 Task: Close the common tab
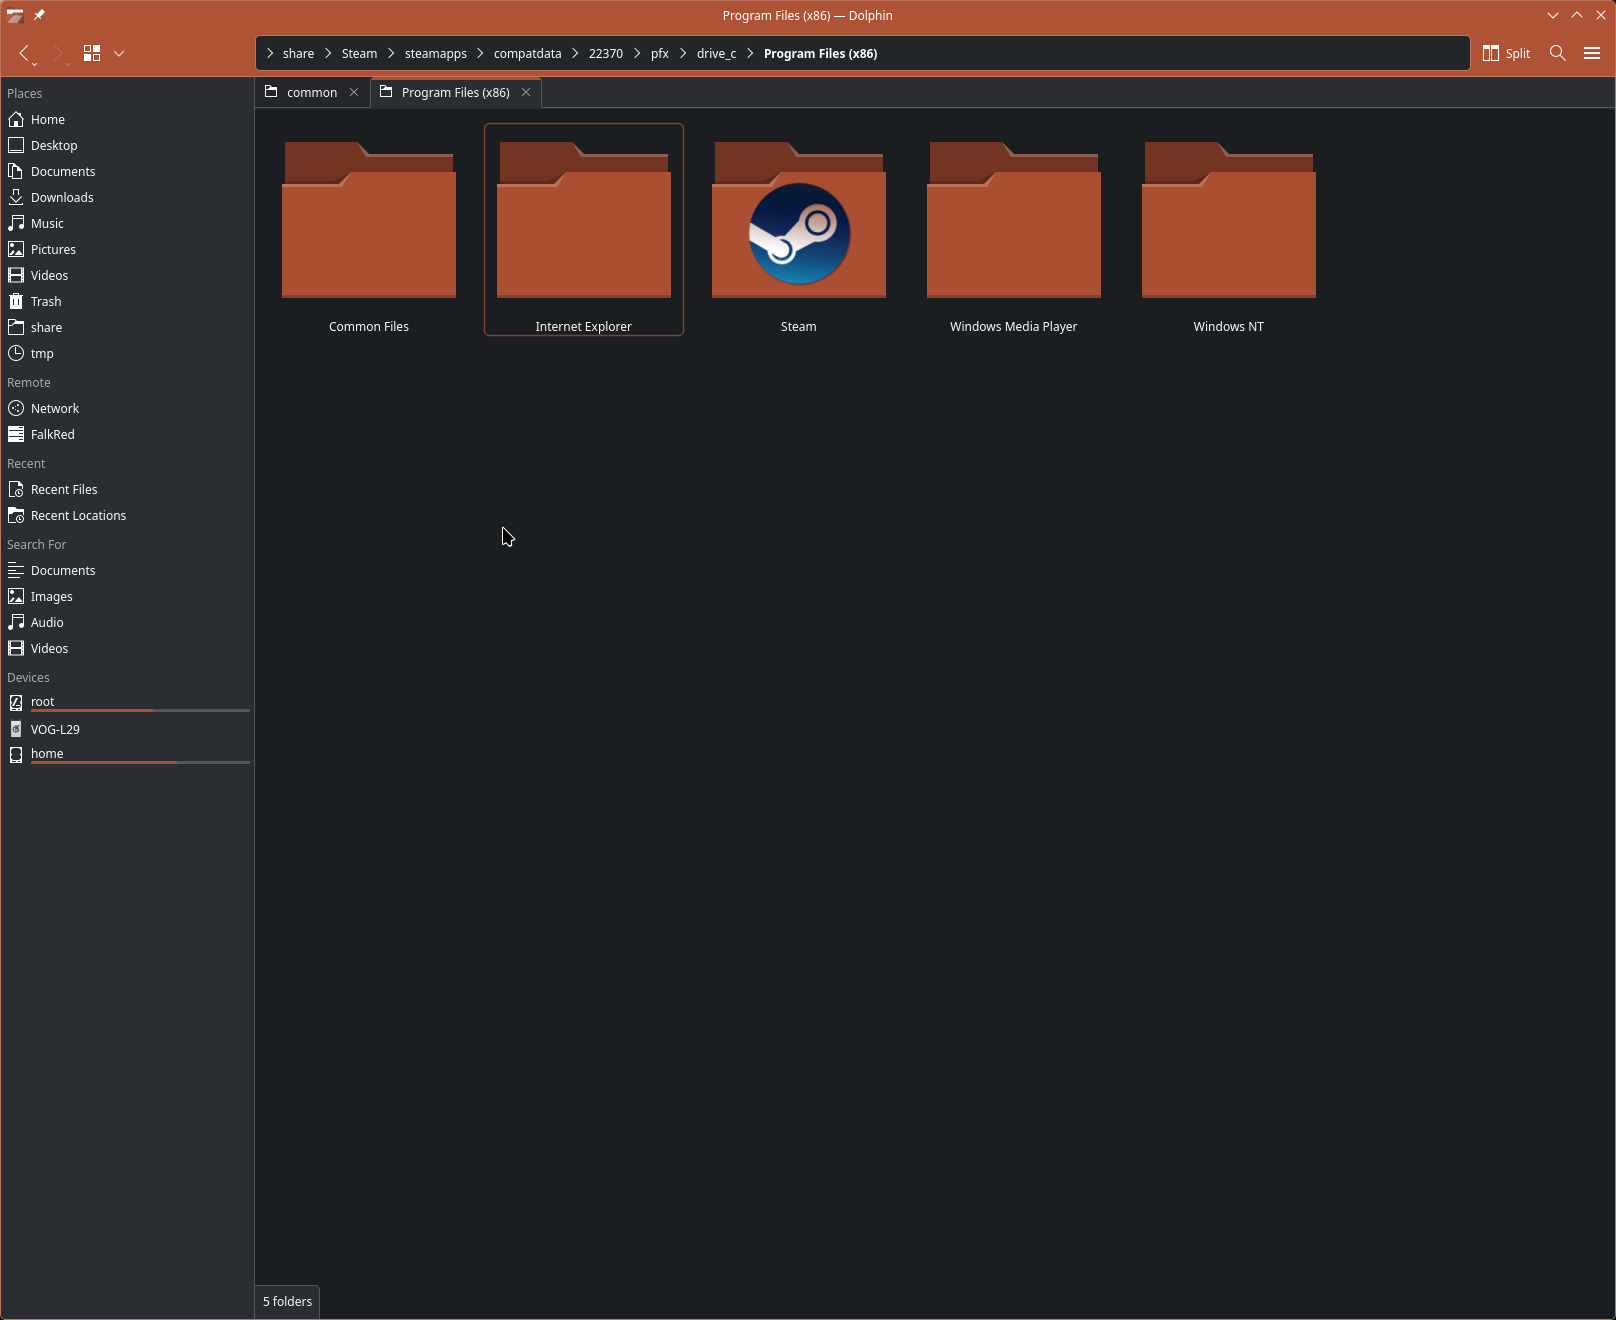(354, 92)
